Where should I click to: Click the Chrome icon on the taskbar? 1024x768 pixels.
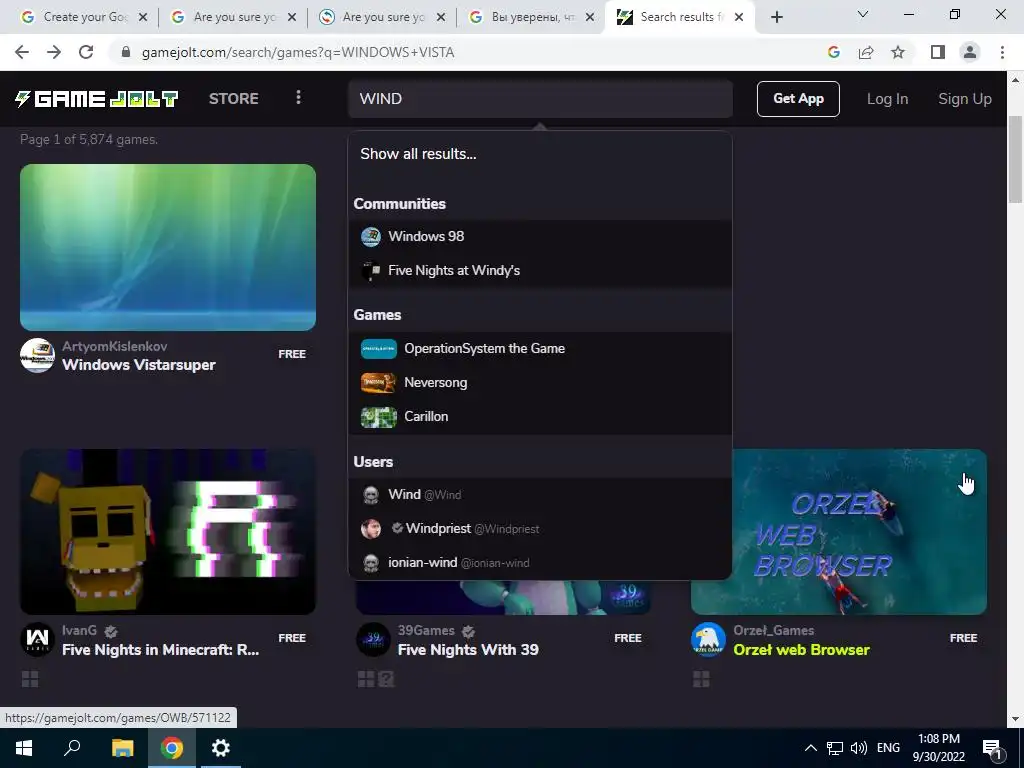point(172,748)
